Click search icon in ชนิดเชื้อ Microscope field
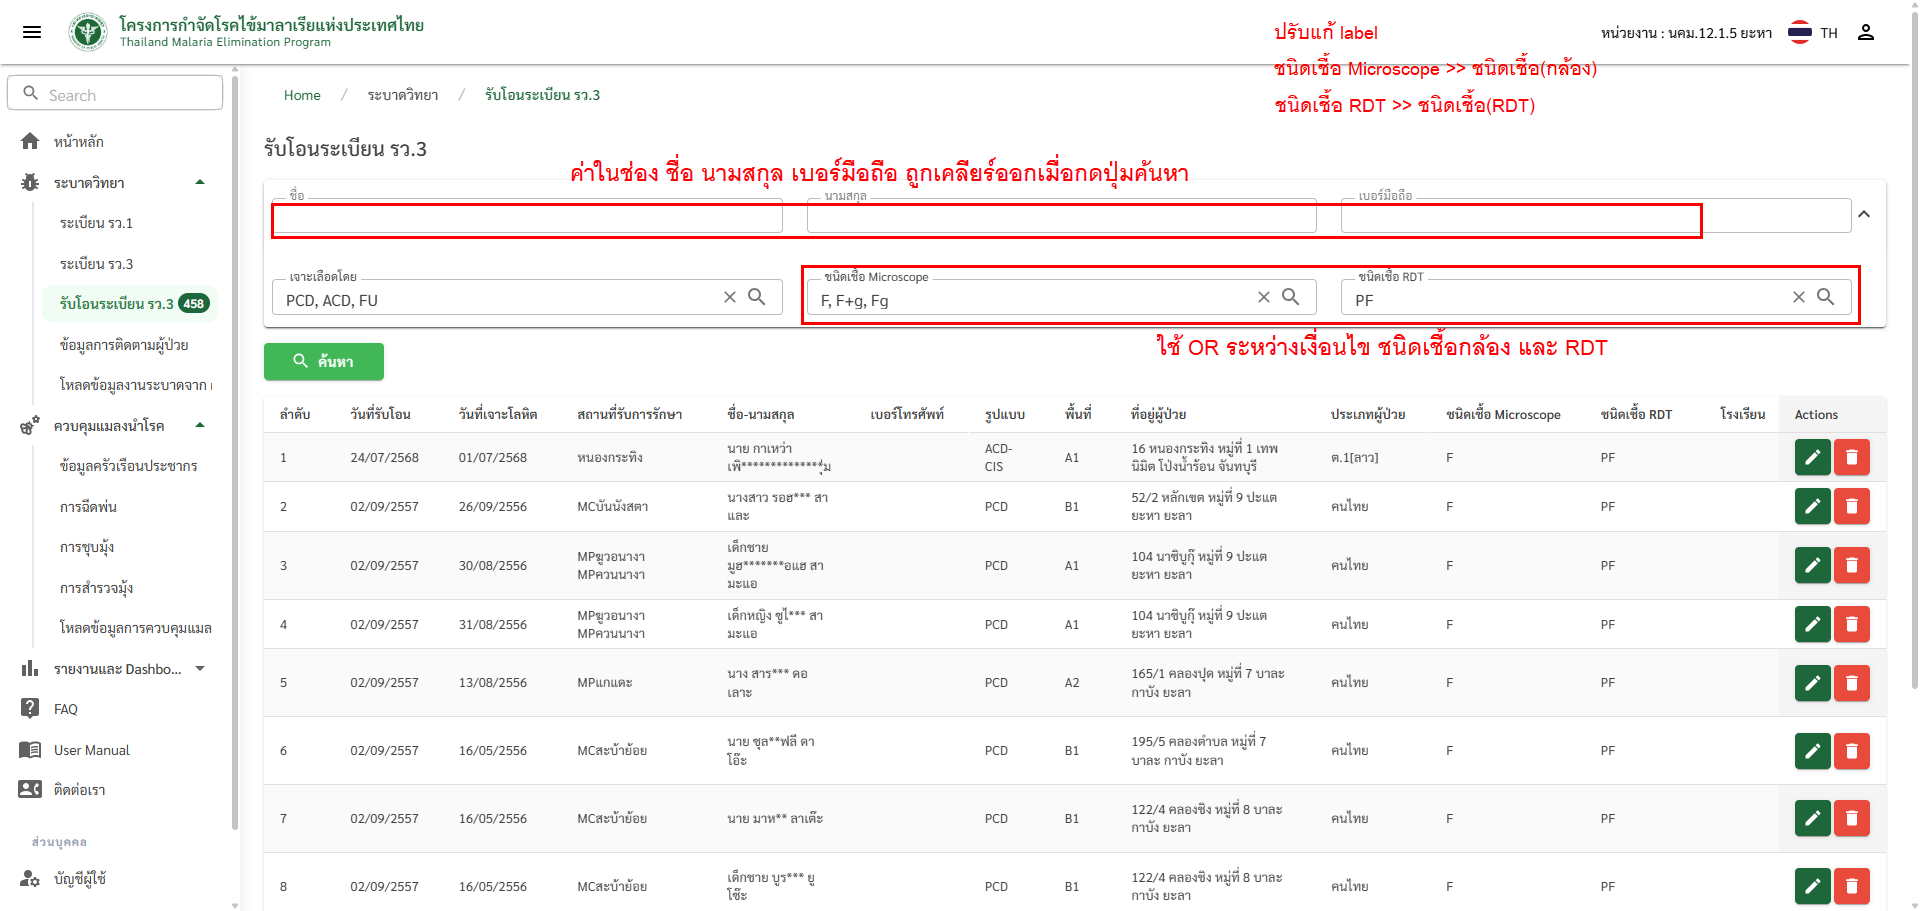This screenshot has width=1920, height=911. click(1291, 297)
